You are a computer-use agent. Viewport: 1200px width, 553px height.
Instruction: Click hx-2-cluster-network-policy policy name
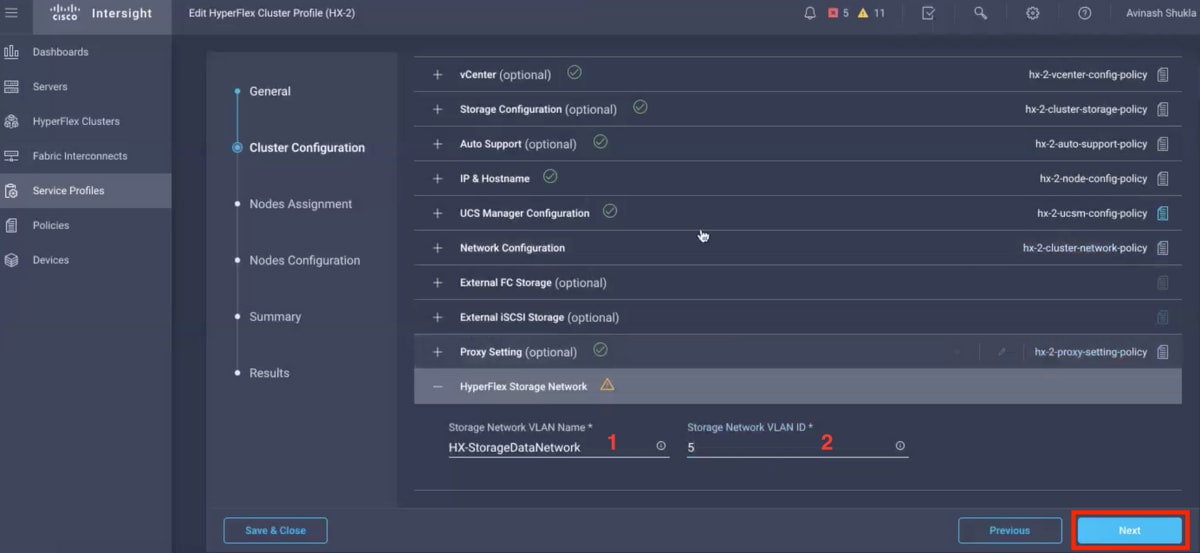click(x=1085, y=248)
